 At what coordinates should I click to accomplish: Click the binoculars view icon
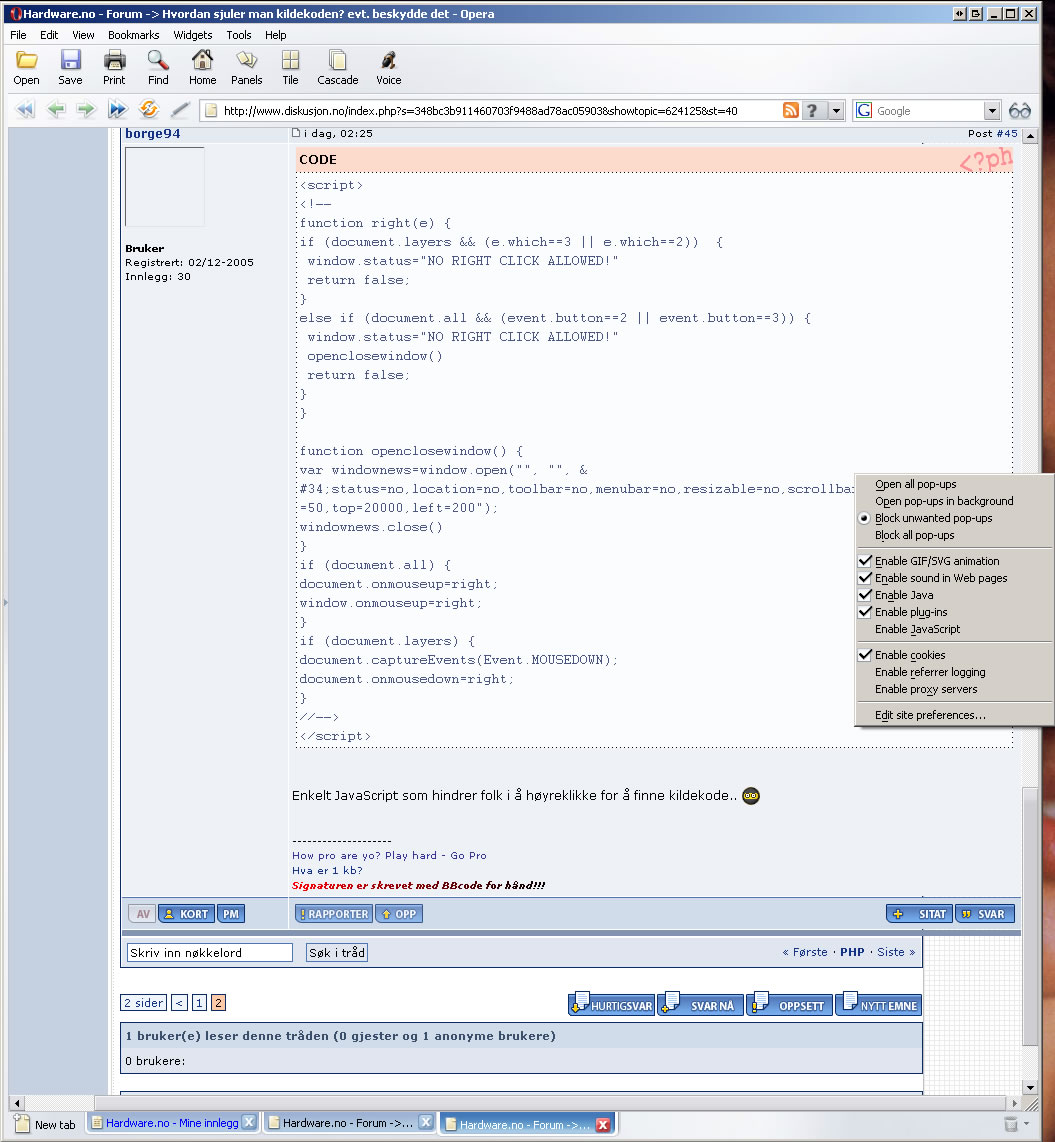pos(1020,111)
